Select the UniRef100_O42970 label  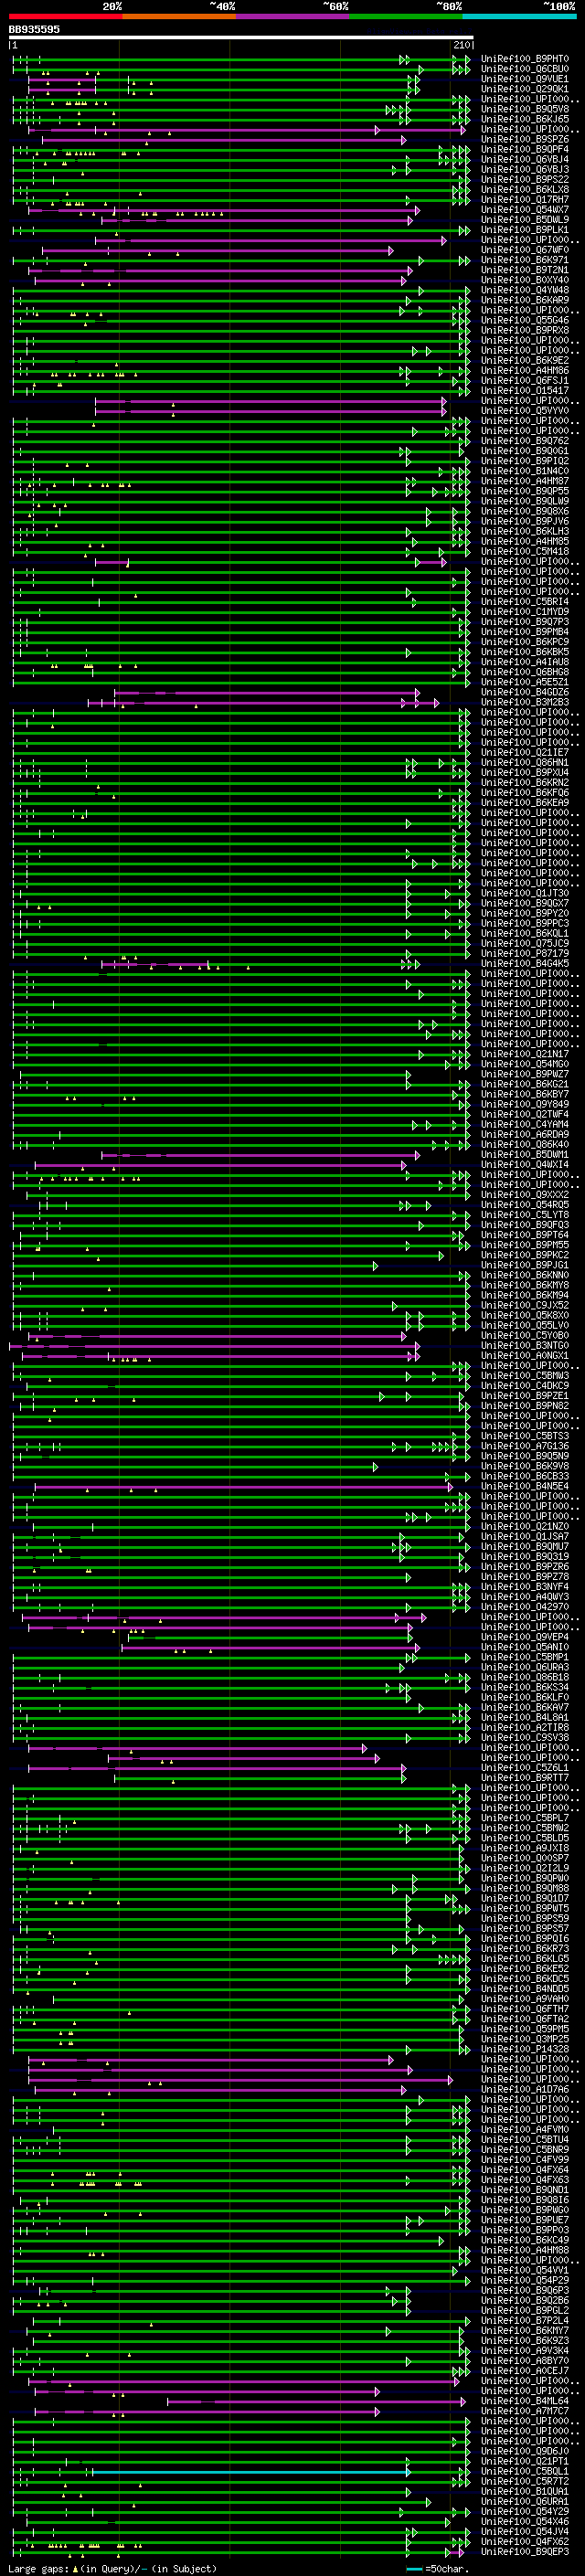(525, 1607)
